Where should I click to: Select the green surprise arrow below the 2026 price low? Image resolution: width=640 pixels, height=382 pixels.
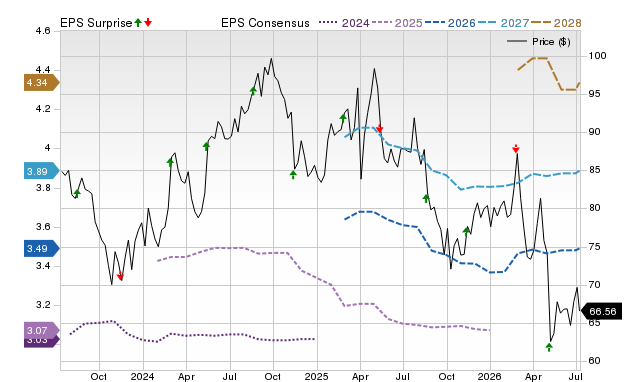(549, 347)
